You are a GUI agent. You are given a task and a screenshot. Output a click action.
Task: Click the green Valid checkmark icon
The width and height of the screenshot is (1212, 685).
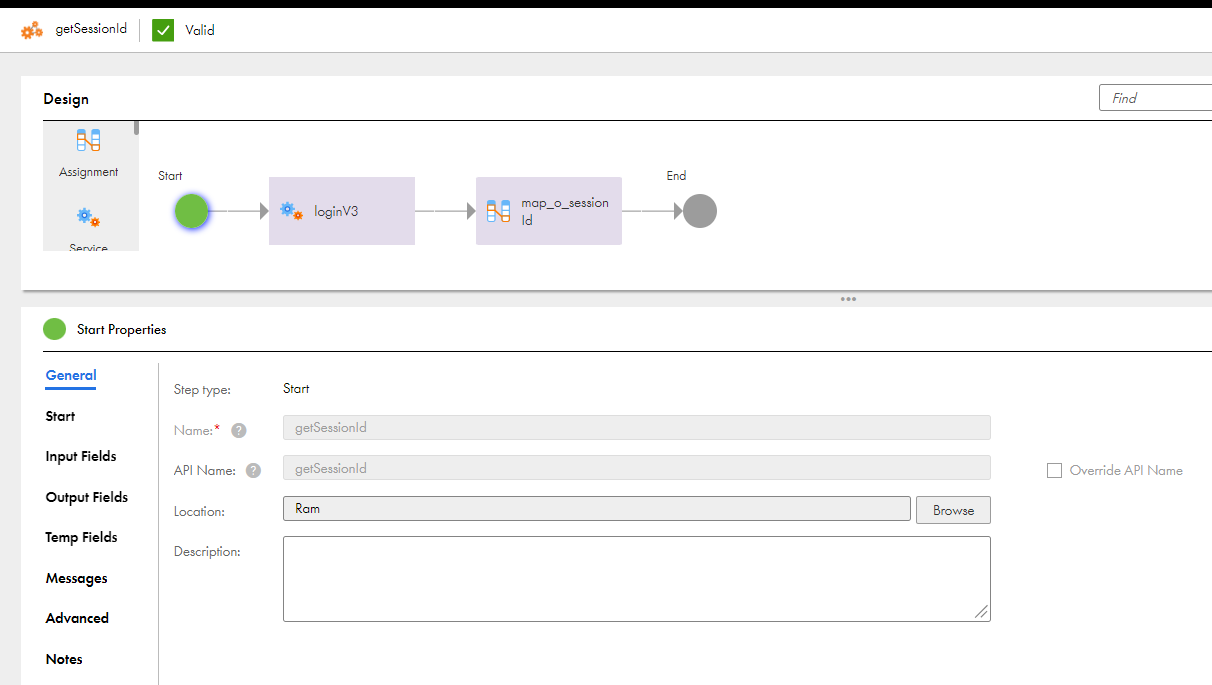[x=163, y=30]
